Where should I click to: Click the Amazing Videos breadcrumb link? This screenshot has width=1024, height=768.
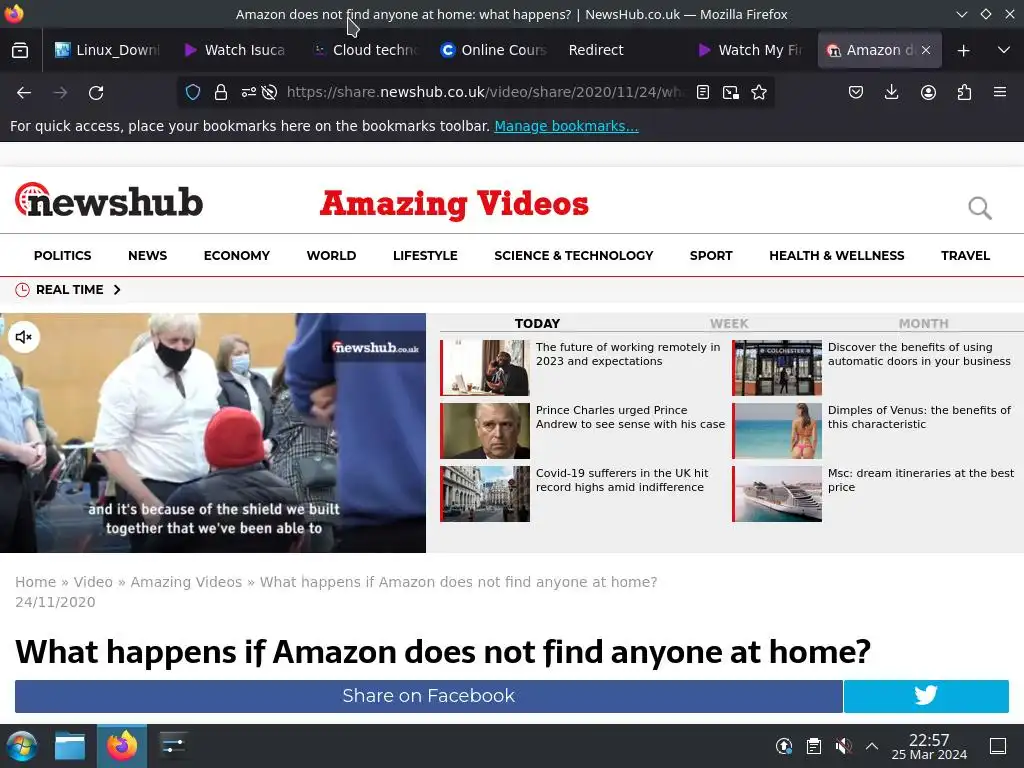(186, 582)
